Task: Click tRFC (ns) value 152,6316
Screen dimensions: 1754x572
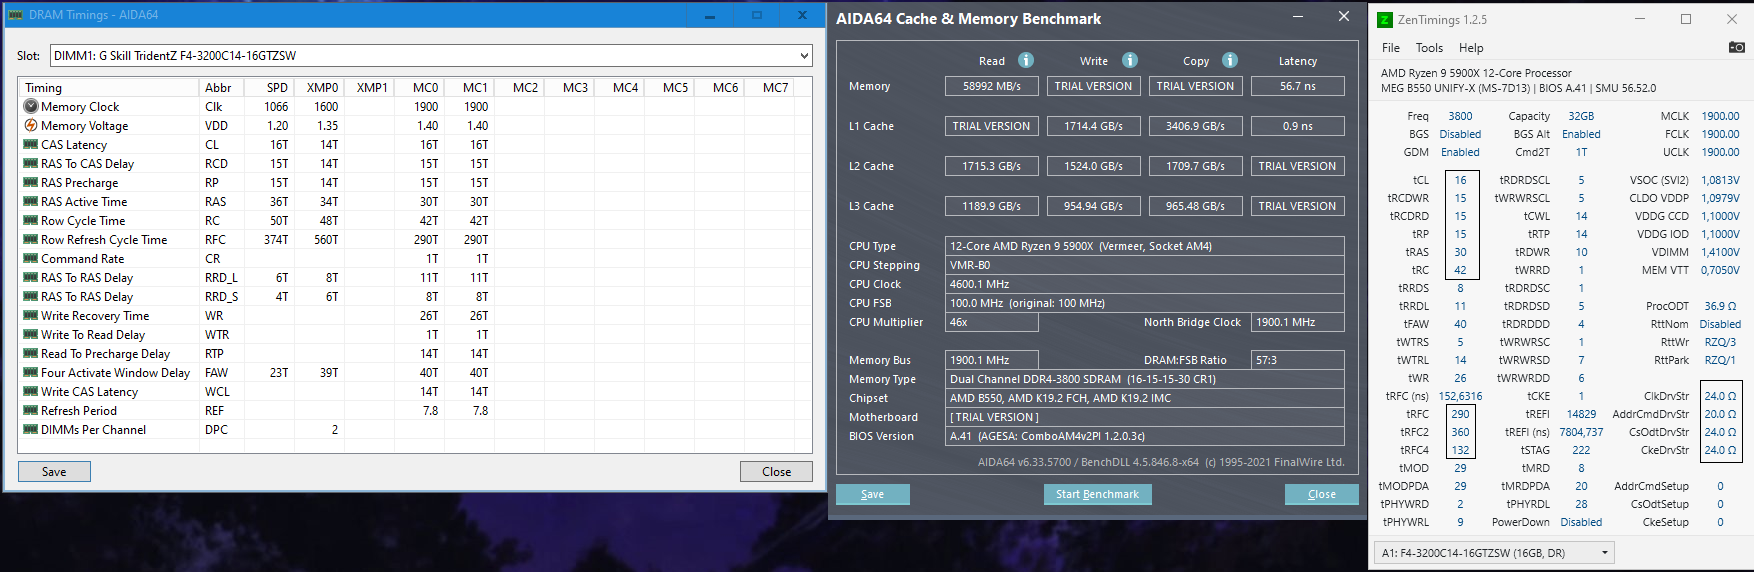Action: 1460,396
